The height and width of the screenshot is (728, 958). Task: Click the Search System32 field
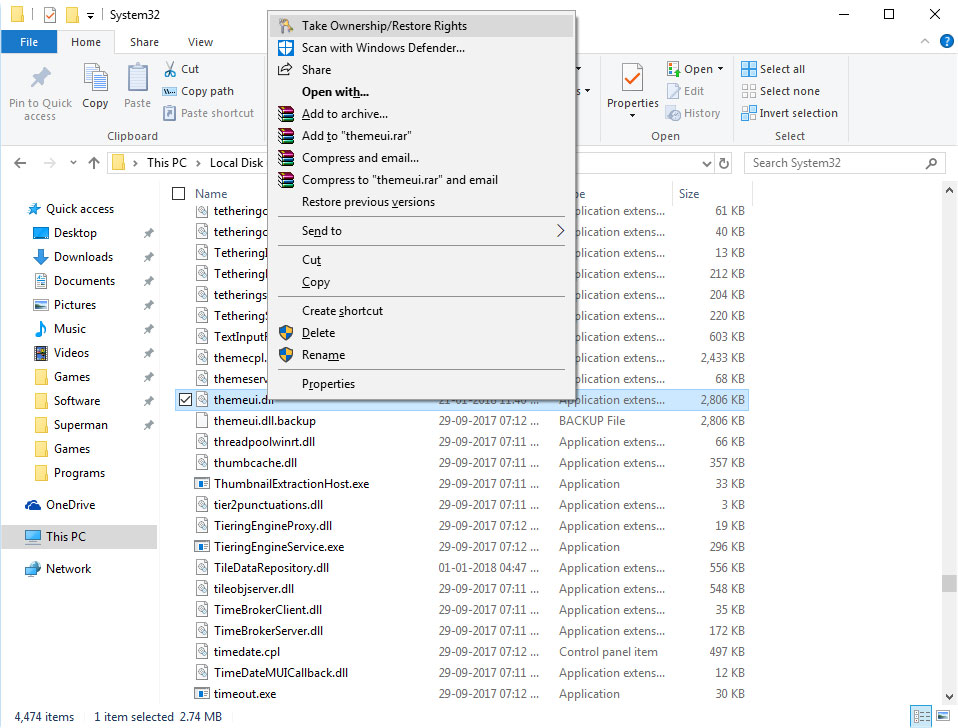point(844,163)
